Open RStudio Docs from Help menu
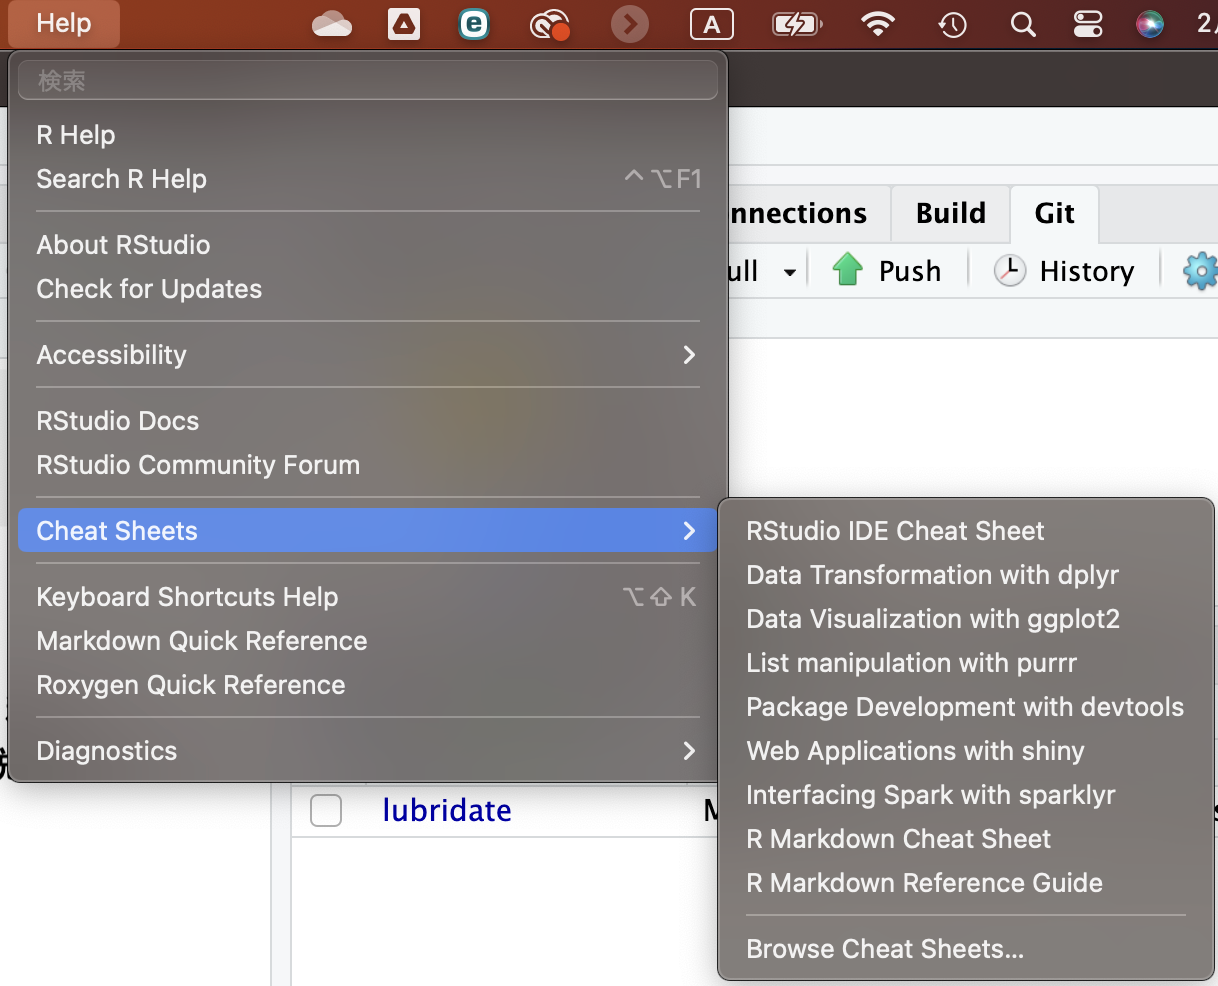The height and width of the screenshot is (986, 1218). coord(368,421)
